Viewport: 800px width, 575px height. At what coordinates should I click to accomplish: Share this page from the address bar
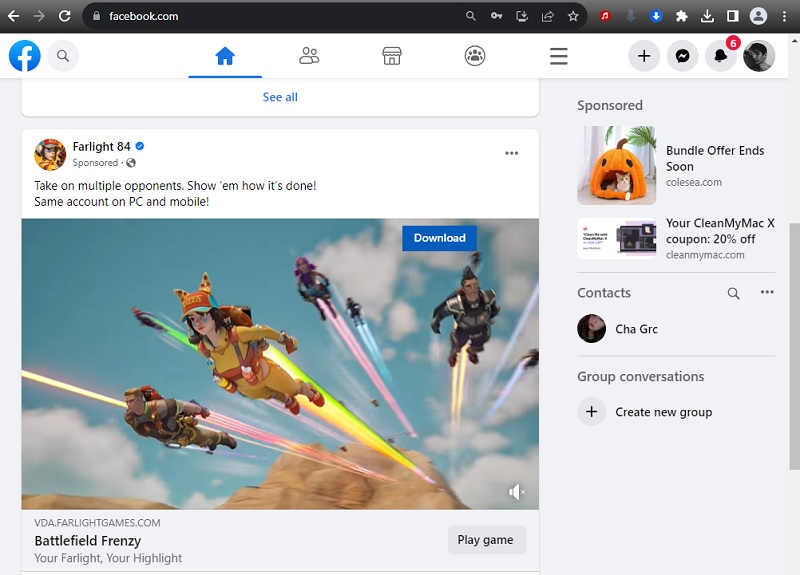[x=547, y=16]
